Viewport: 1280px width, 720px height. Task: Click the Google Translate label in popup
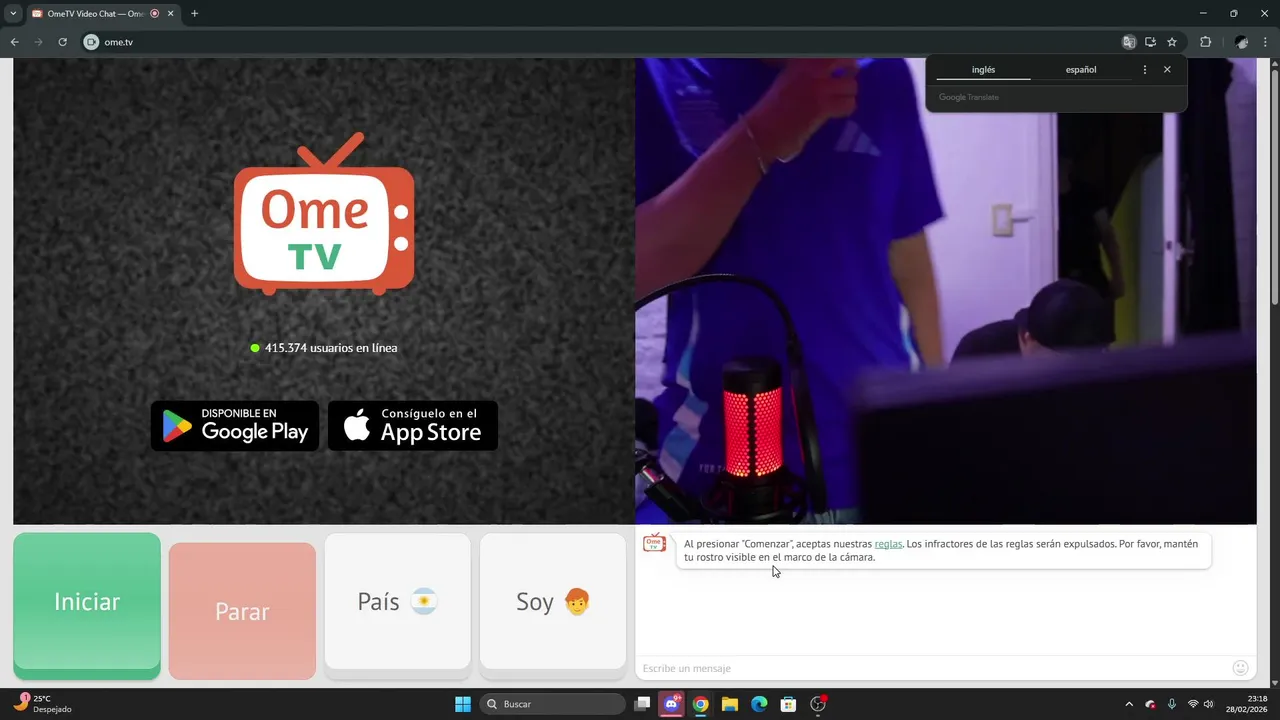[x=969, y=97]
